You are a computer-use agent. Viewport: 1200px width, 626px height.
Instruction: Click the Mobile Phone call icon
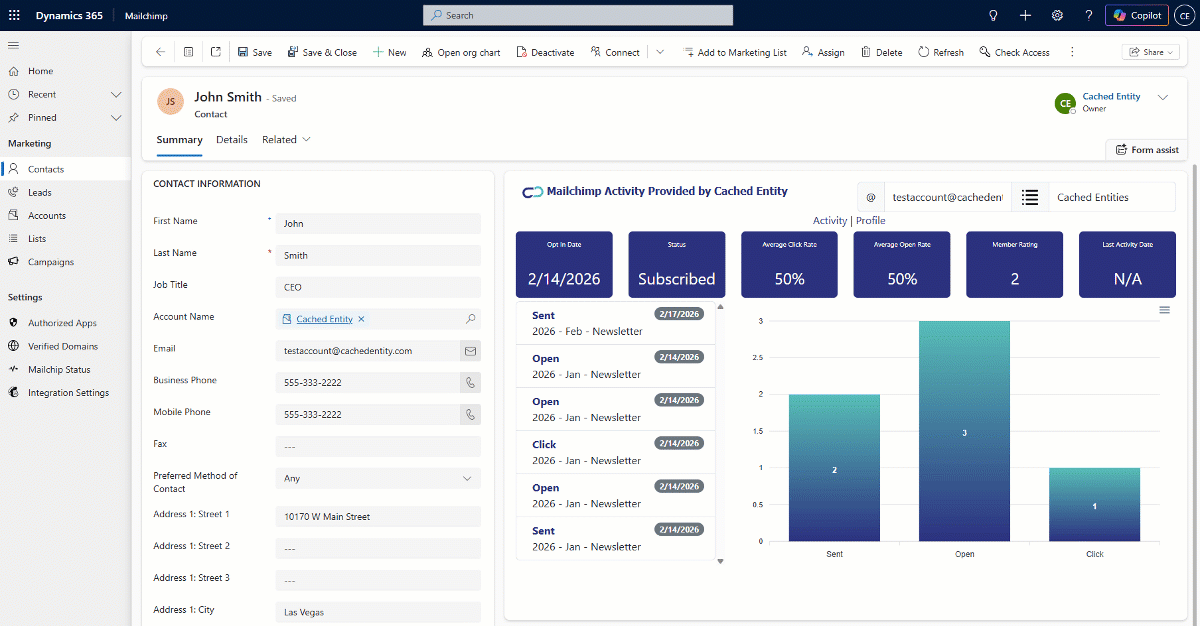(469, 414)
